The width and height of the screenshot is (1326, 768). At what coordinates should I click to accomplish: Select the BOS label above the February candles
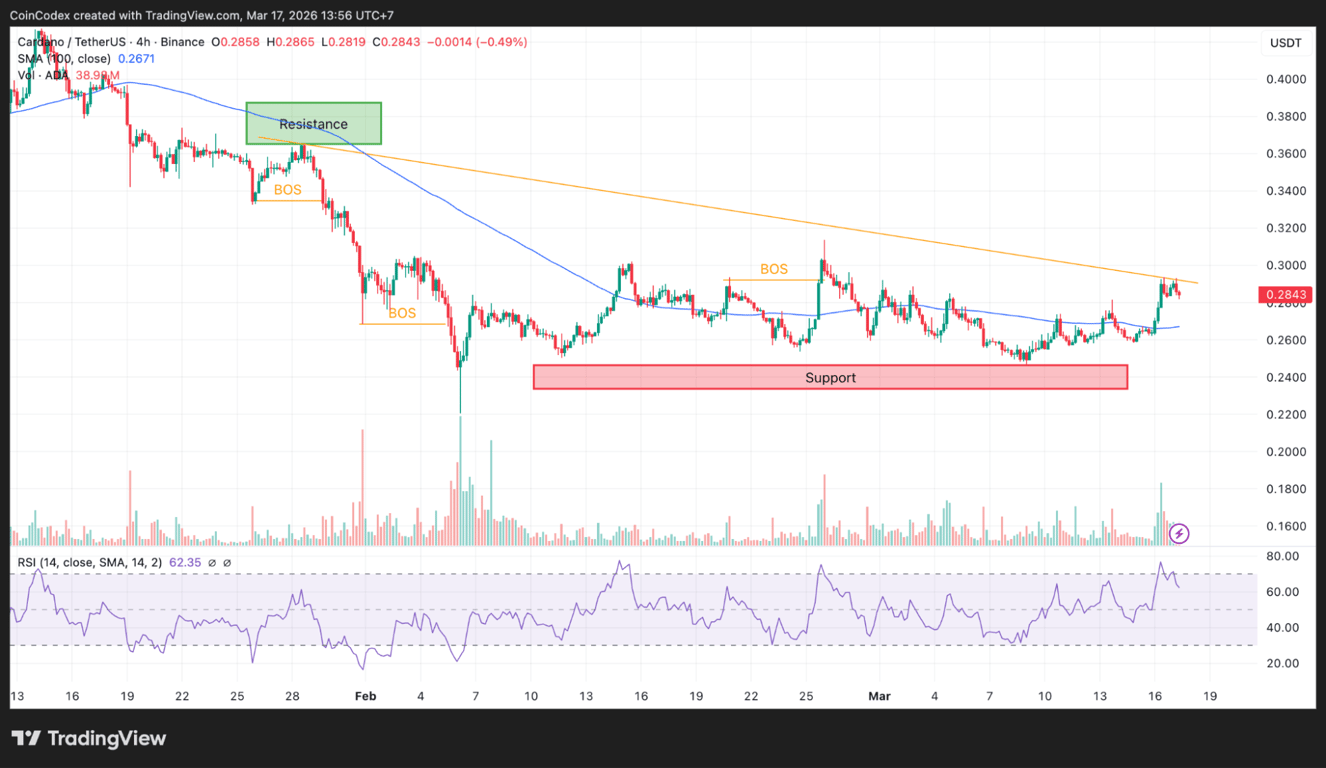(400, 313)
